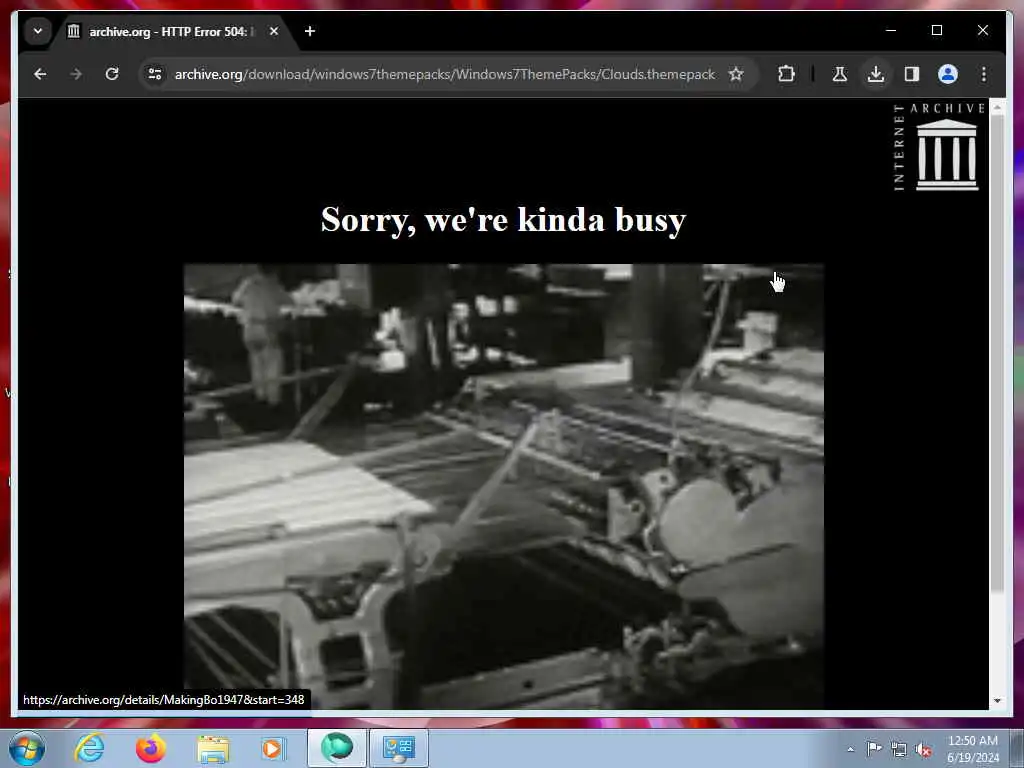Show the Downloads tray
This screenshot has height=768, width=1024.
coord(876,74)
